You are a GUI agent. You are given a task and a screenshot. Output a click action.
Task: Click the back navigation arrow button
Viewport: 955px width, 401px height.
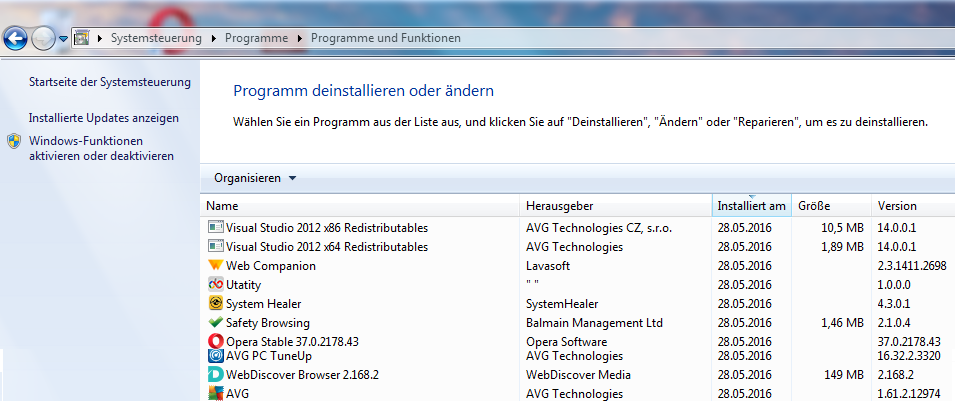(x=15, y=38)
